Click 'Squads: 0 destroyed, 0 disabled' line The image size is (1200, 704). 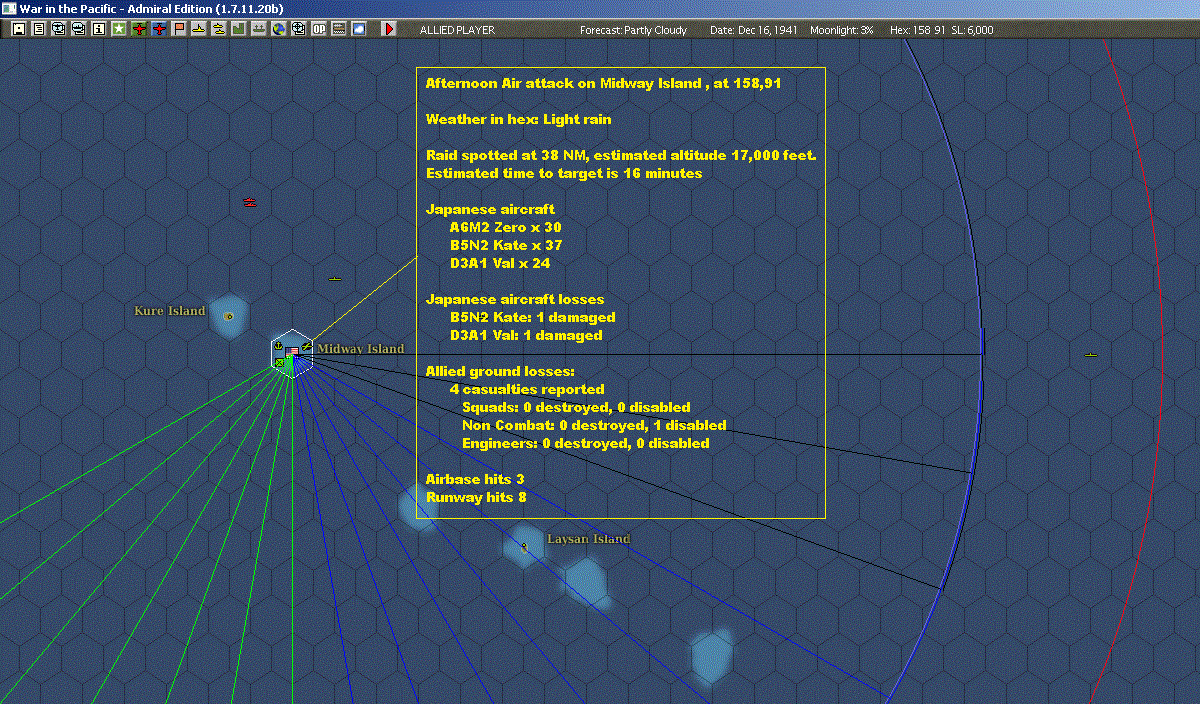(x=576, y=407)
